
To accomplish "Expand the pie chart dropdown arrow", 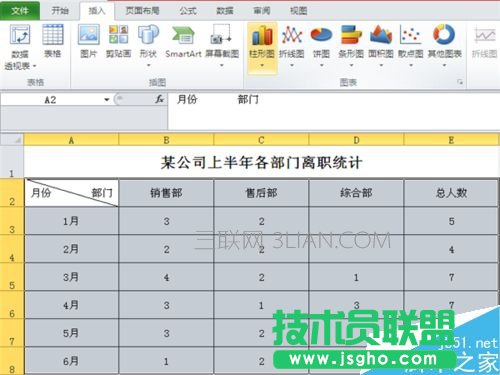I will coord(321,65).
